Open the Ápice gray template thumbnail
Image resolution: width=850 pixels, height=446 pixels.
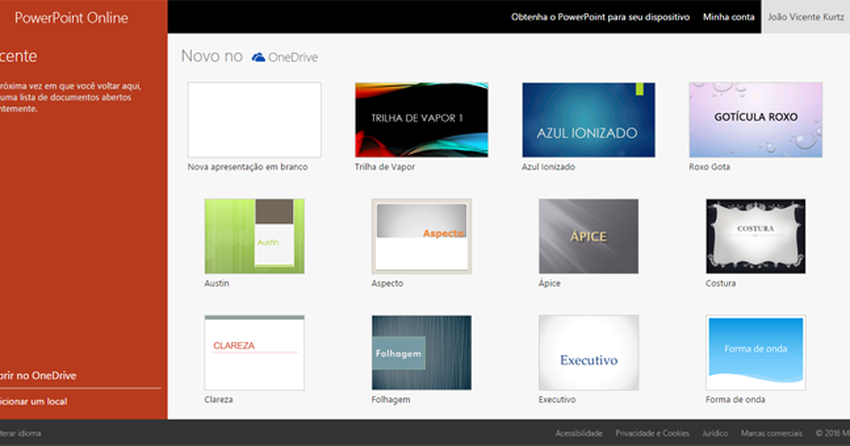tap(588, 236)
